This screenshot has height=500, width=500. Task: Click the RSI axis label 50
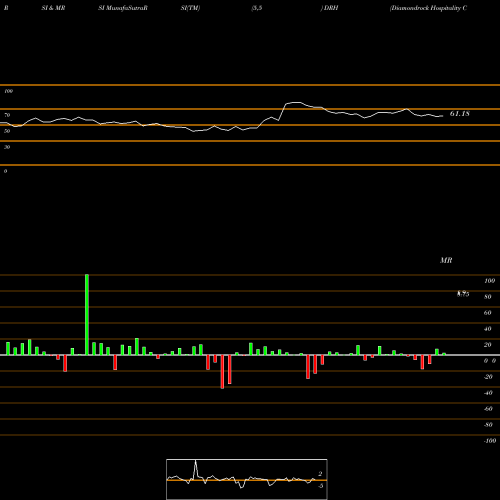(7, 131)
